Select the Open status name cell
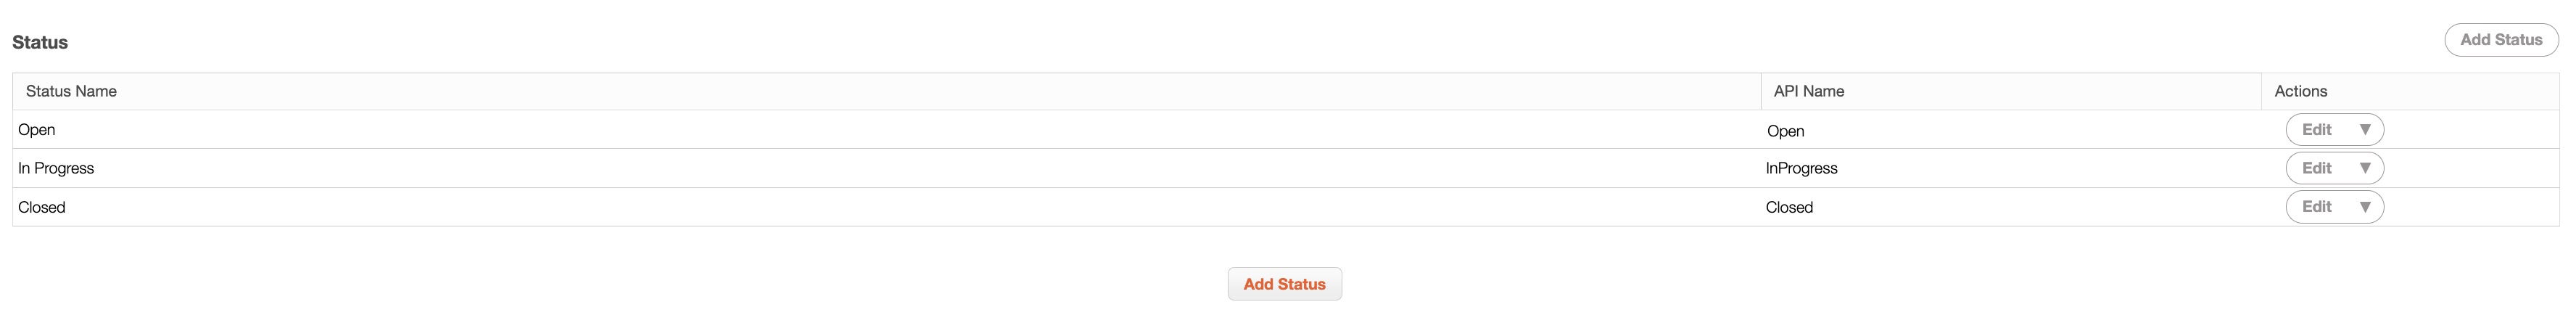Screen dimensions: 2576x331 coord(37,130)
